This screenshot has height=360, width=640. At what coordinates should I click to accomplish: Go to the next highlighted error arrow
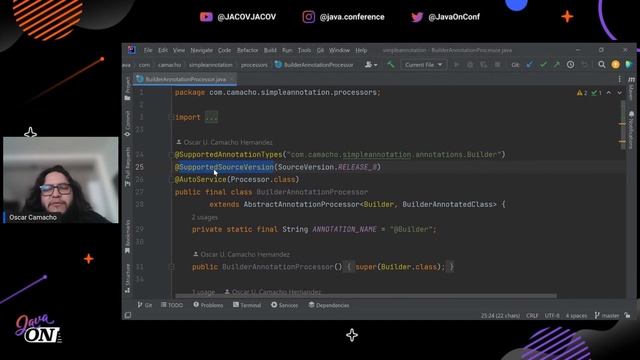(x=620, y=93)
